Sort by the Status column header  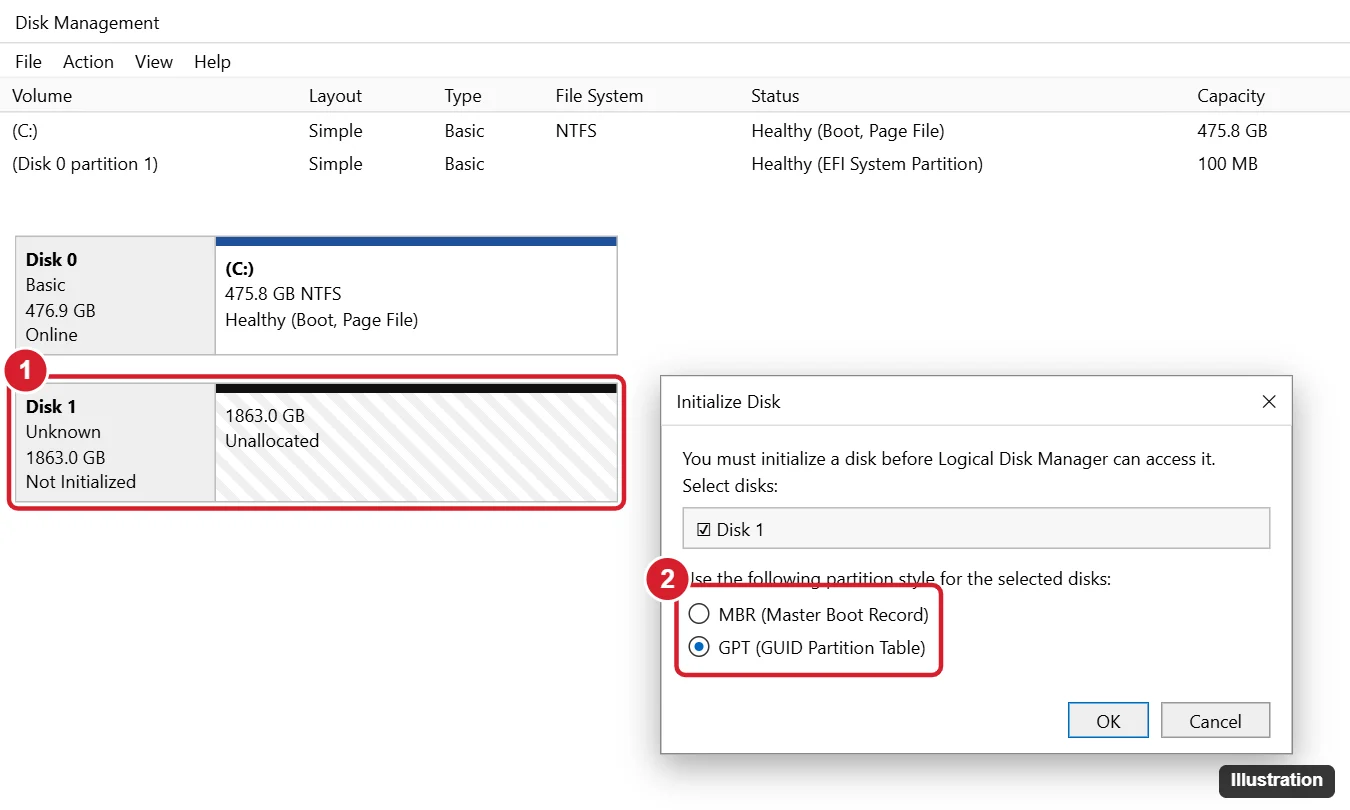[775, 96]
